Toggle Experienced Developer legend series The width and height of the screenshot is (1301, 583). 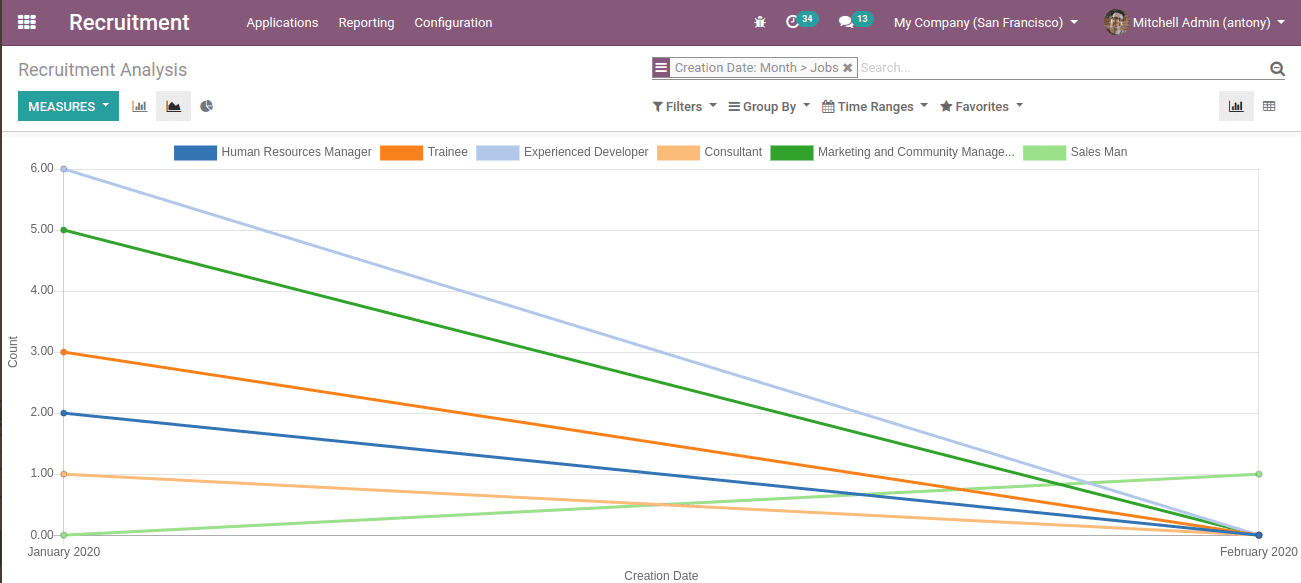[x=562, y=152]
